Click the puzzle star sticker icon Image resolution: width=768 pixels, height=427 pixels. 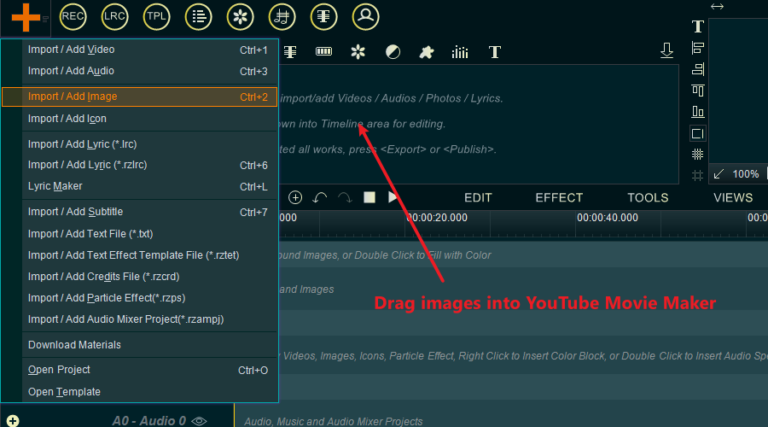[x=426, y=52]
